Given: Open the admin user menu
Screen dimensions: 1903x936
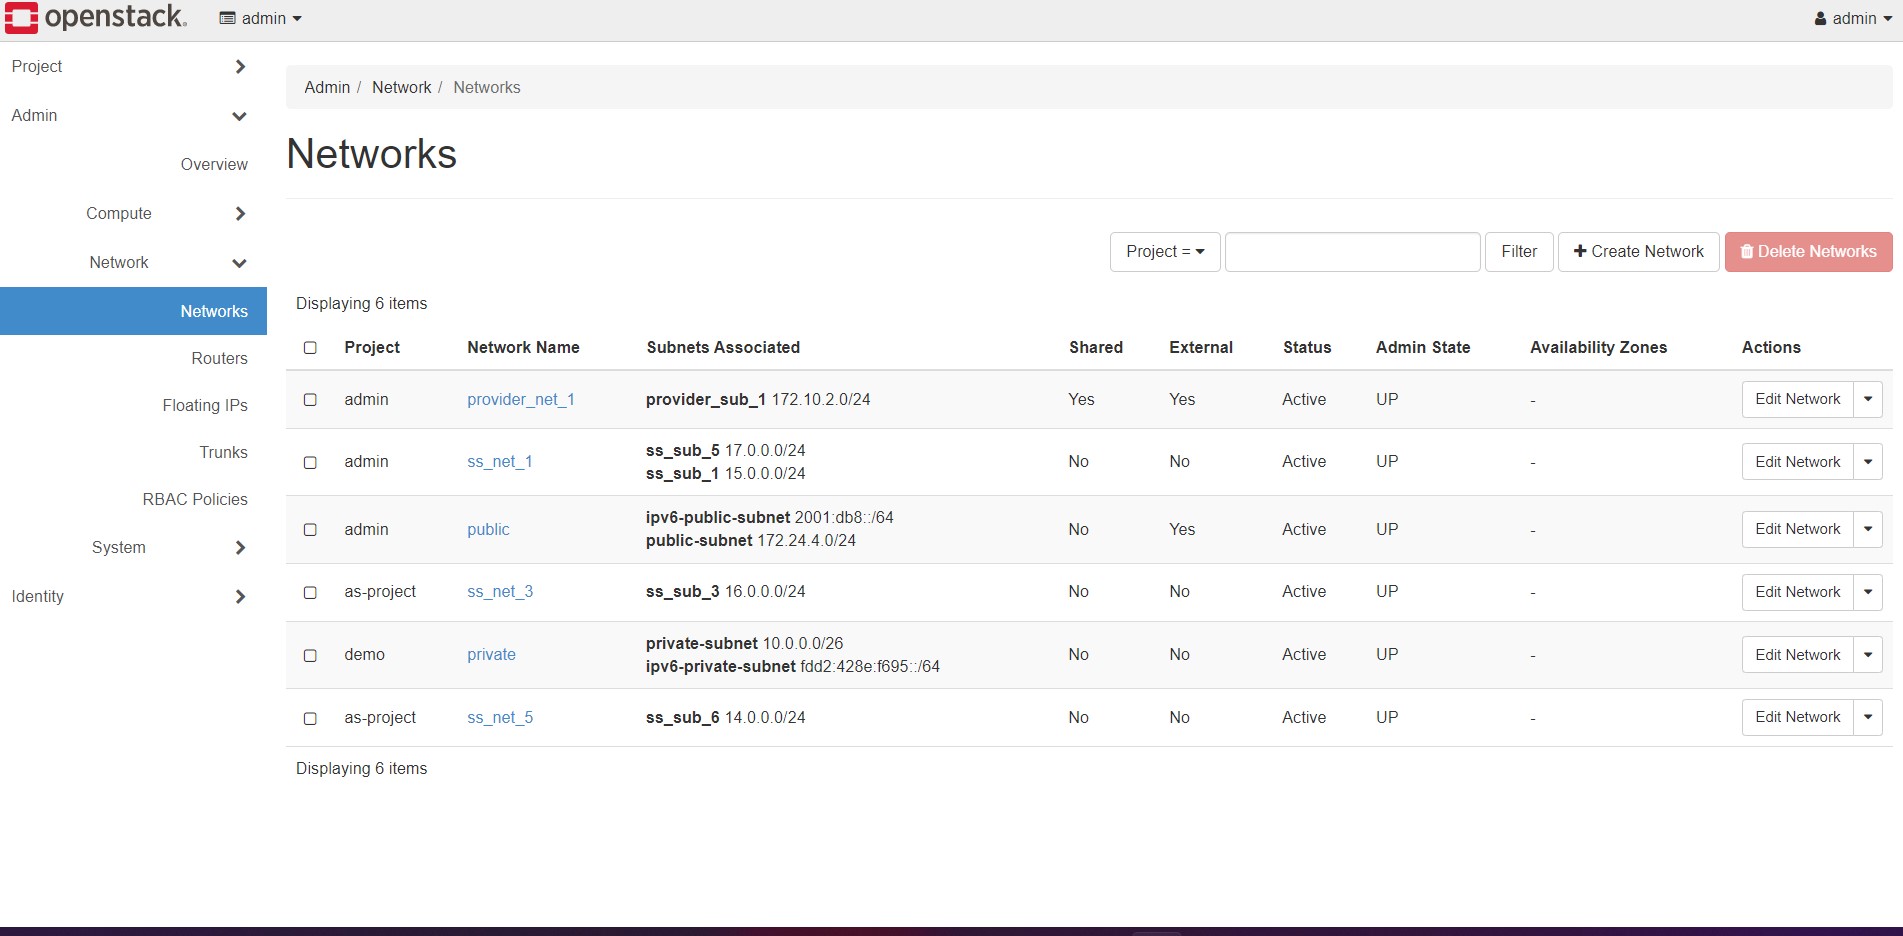Looking at the screenshot, I should (1852, 18).
